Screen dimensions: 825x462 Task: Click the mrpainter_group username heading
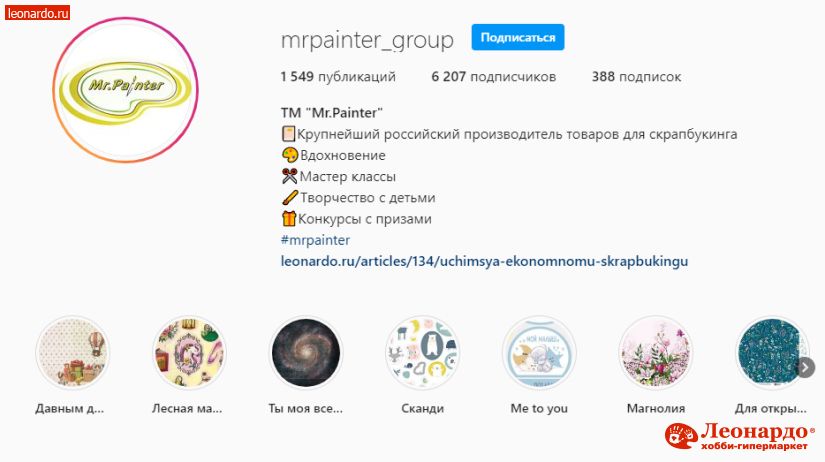pos(367,40)
